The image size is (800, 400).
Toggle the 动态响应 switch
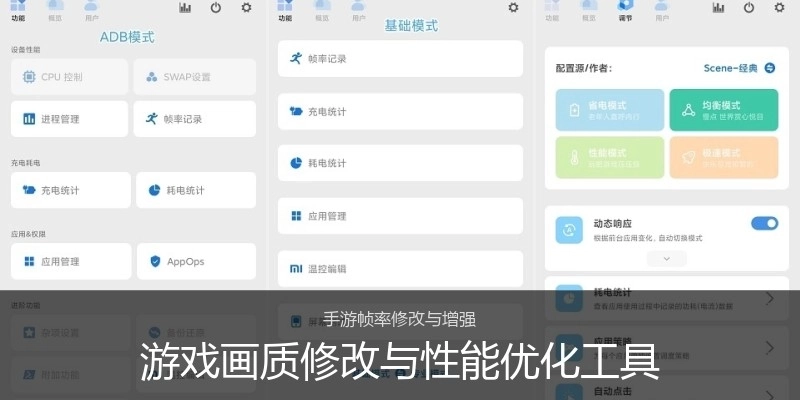point(764,223)
